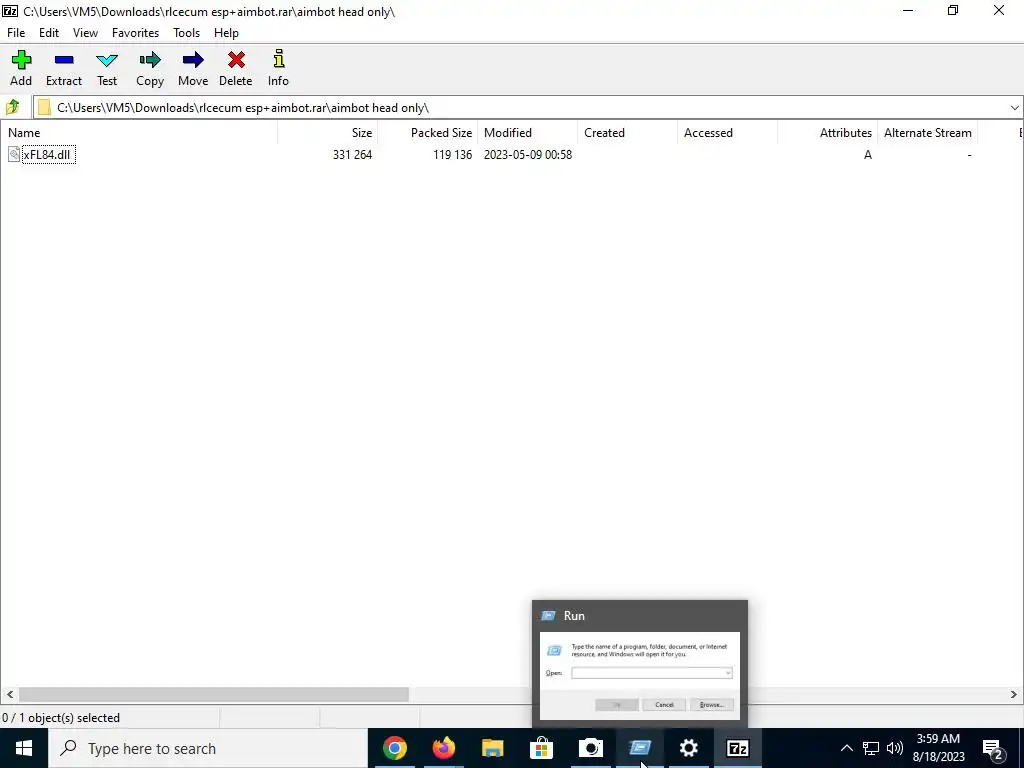
Task: Open the Tools menu
Action: (x=186, y=33)
